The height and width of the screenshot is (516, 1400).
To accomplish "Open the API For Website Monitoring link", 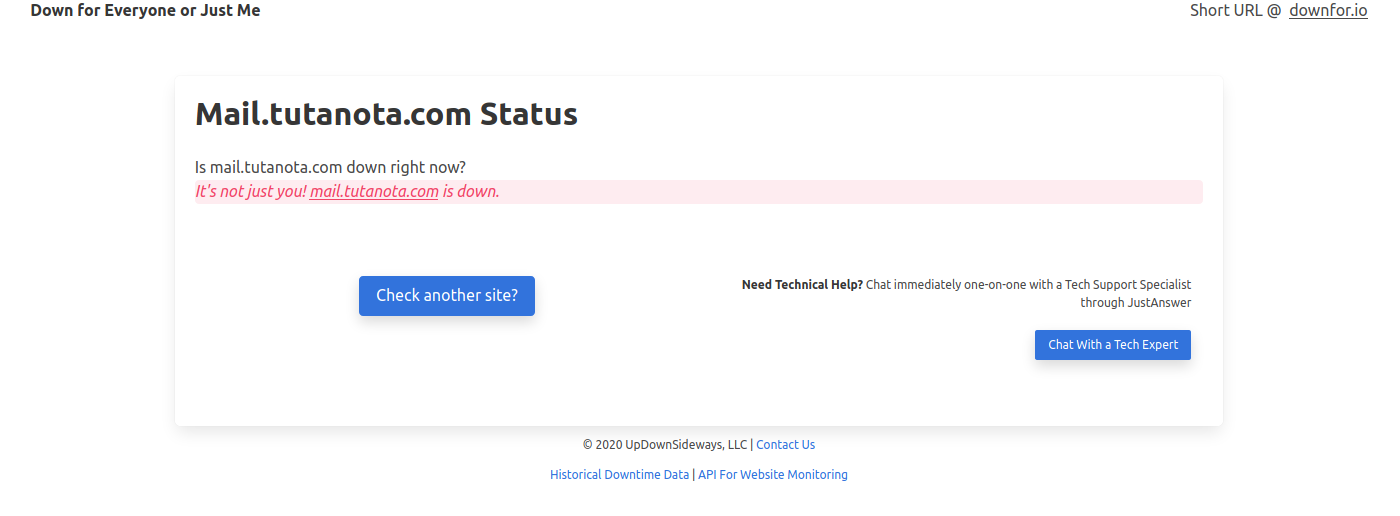I will coord(773,475).
